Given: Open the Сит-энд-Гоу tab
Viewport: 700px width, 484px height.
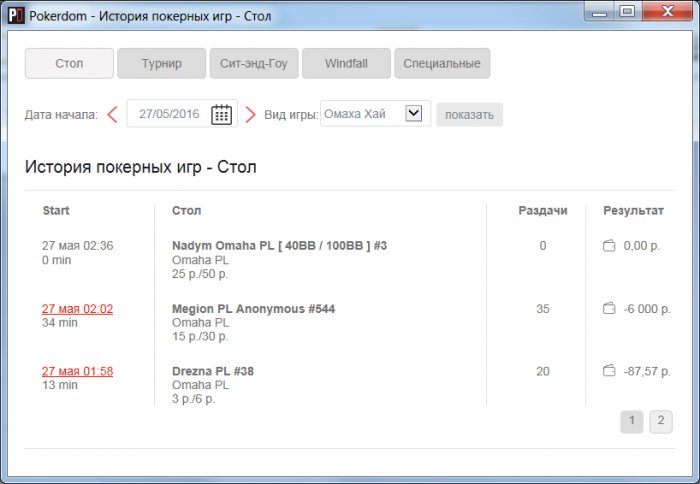Looking at the screenshot, I should [254, 63].
